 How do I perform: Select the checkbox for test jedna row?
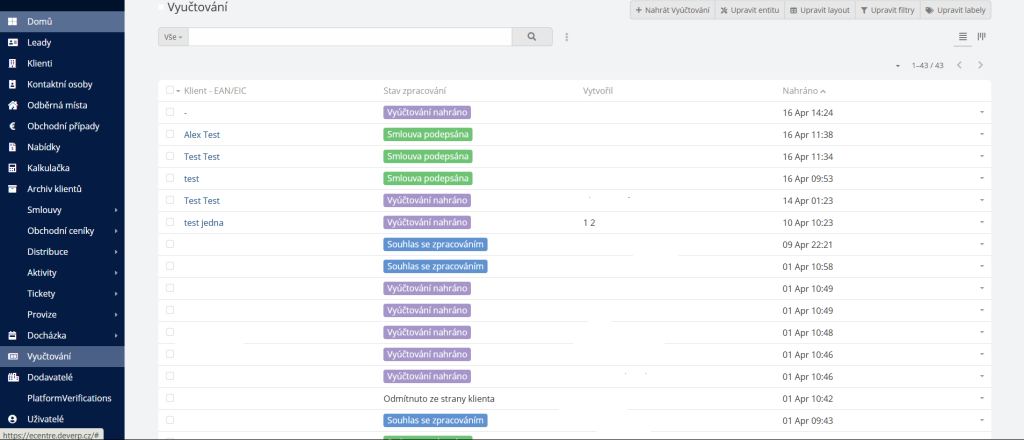pyautogui.click(x=170, y=222)
